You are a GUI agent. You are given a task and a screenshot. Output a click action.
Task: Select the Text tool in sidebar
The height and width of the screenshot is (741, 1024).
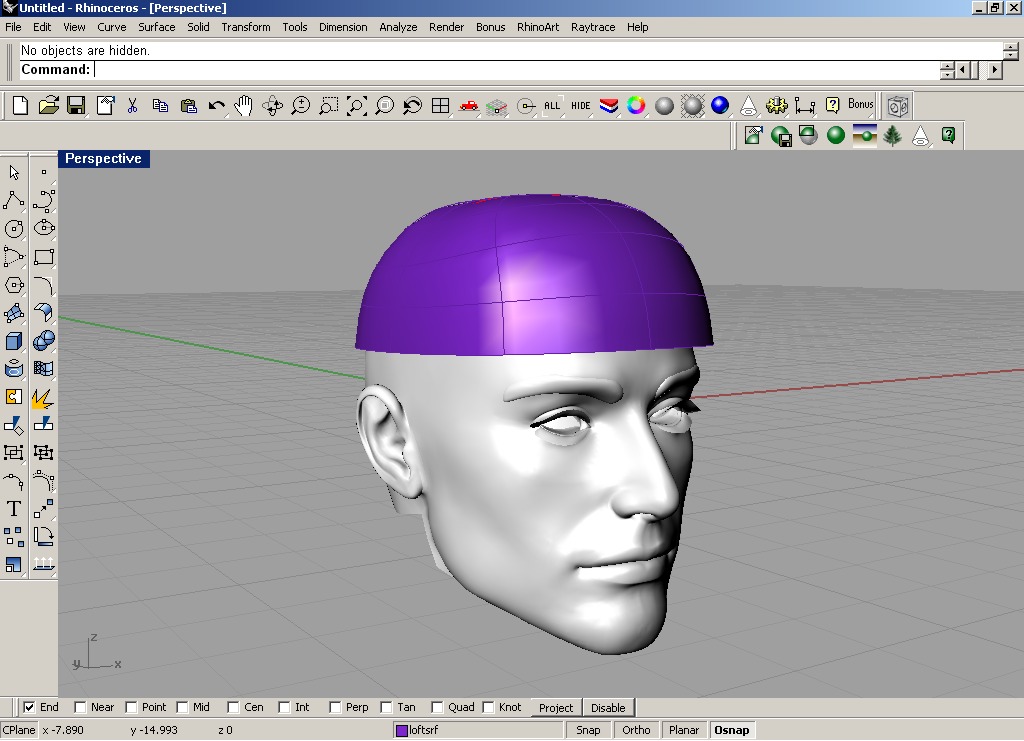pyautogui.click(x=14, y=509)
